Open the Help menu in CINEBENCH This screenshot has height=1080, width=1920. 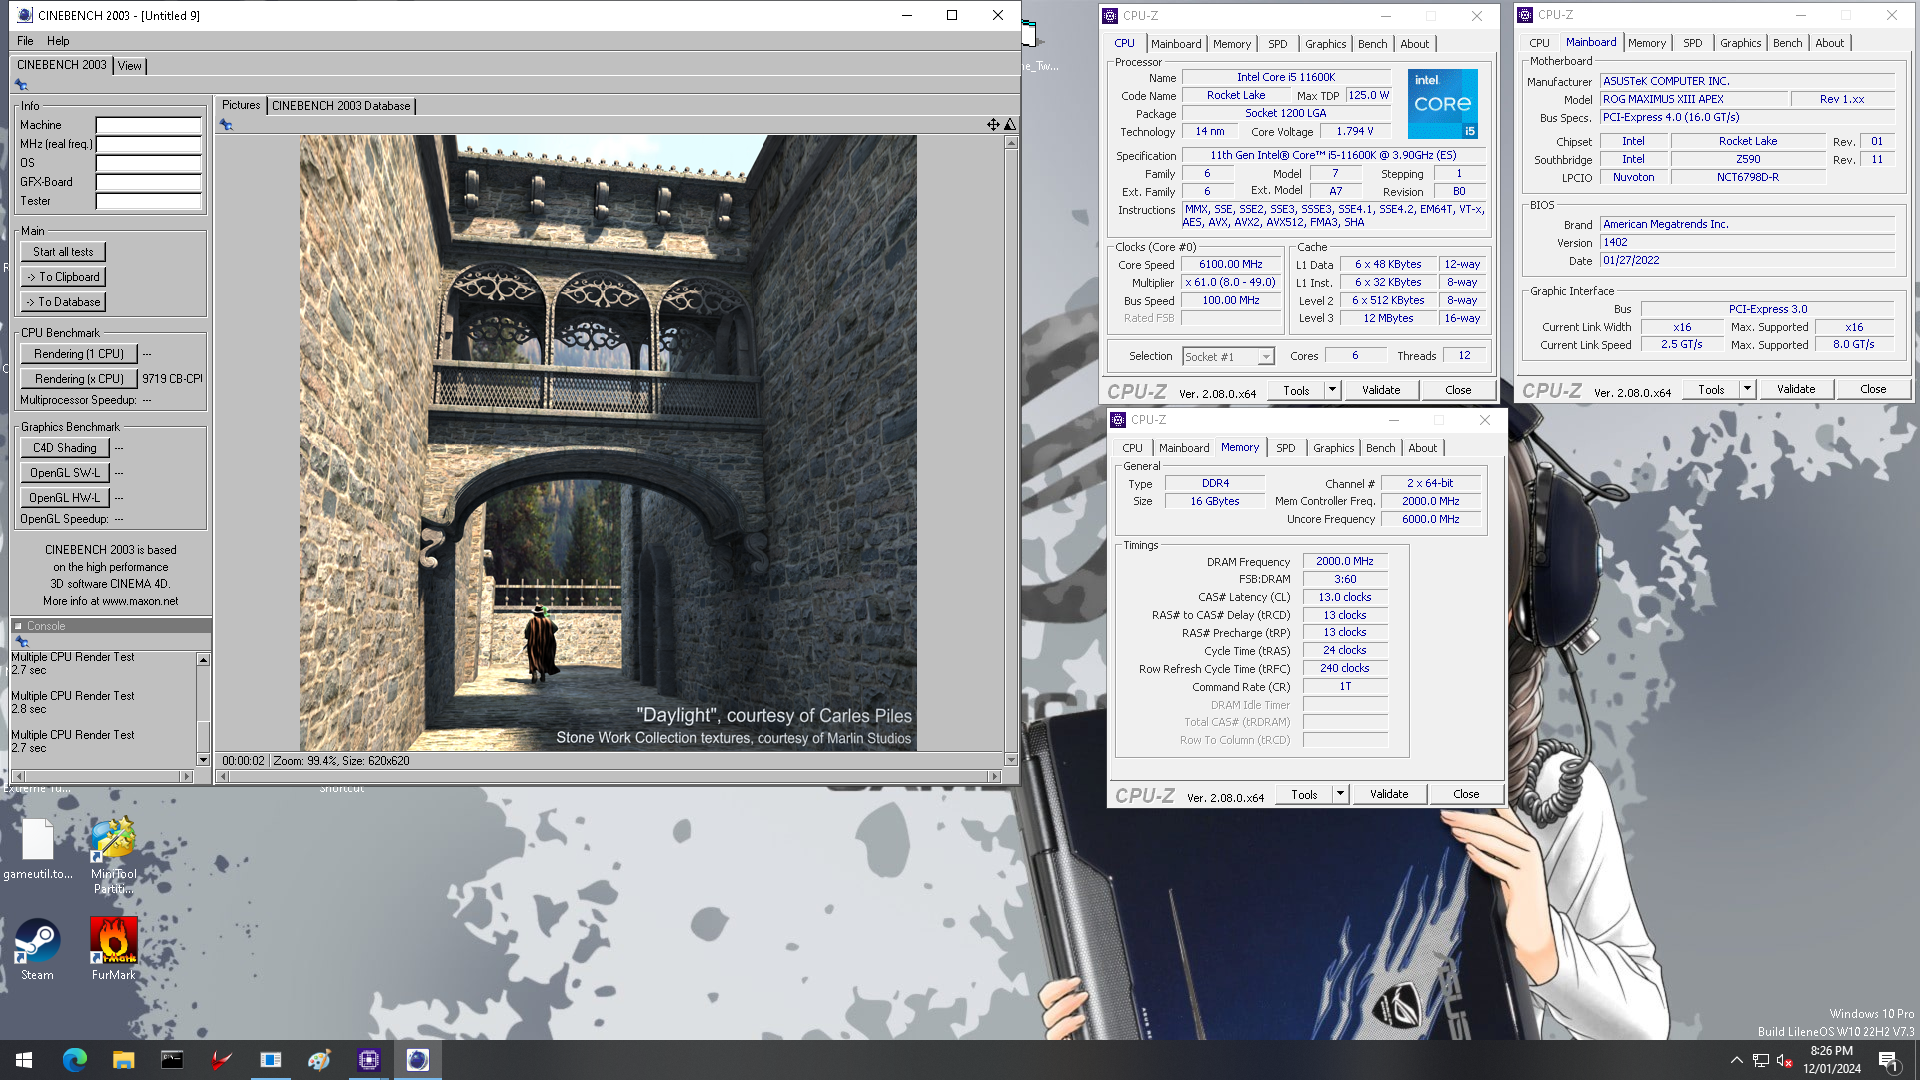point(58,41)
